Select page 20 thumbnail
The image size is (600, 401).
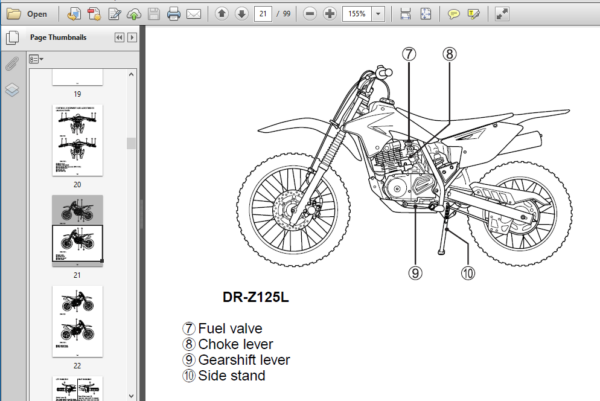click(x=77, y=140)
